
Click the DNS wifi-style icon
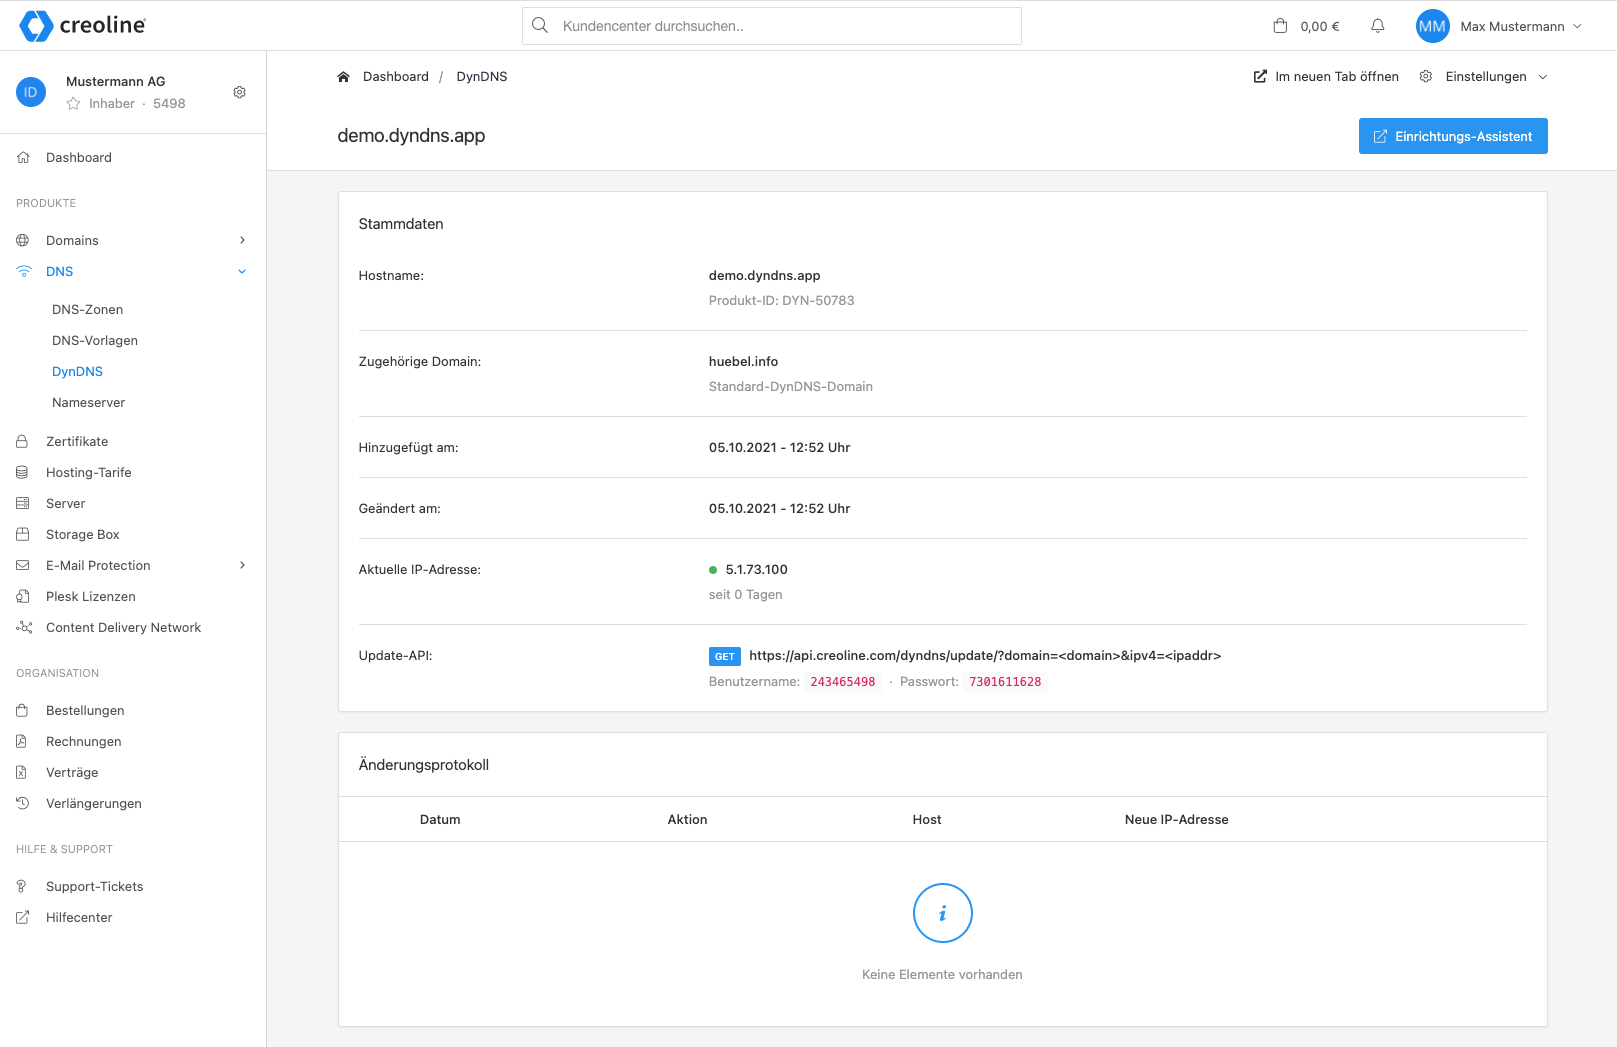[x=24, y=272]
